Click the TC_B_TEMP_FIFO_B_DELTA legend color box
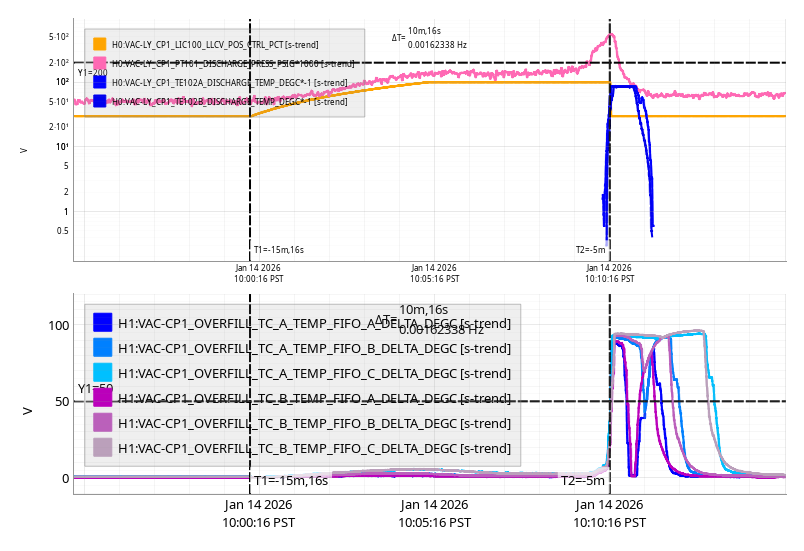 tap(102, 423)
